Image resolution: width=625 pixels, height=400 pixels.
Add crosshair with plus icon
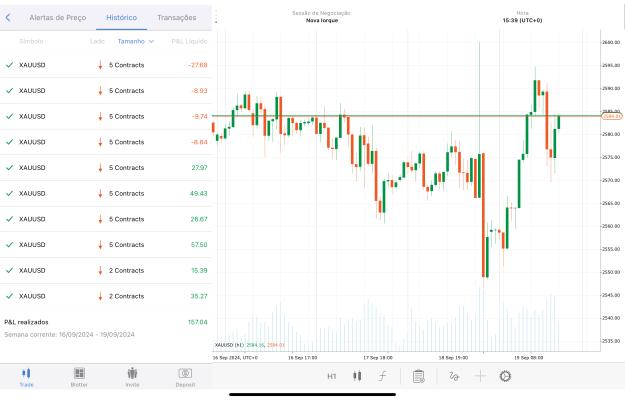coord(480,376)
